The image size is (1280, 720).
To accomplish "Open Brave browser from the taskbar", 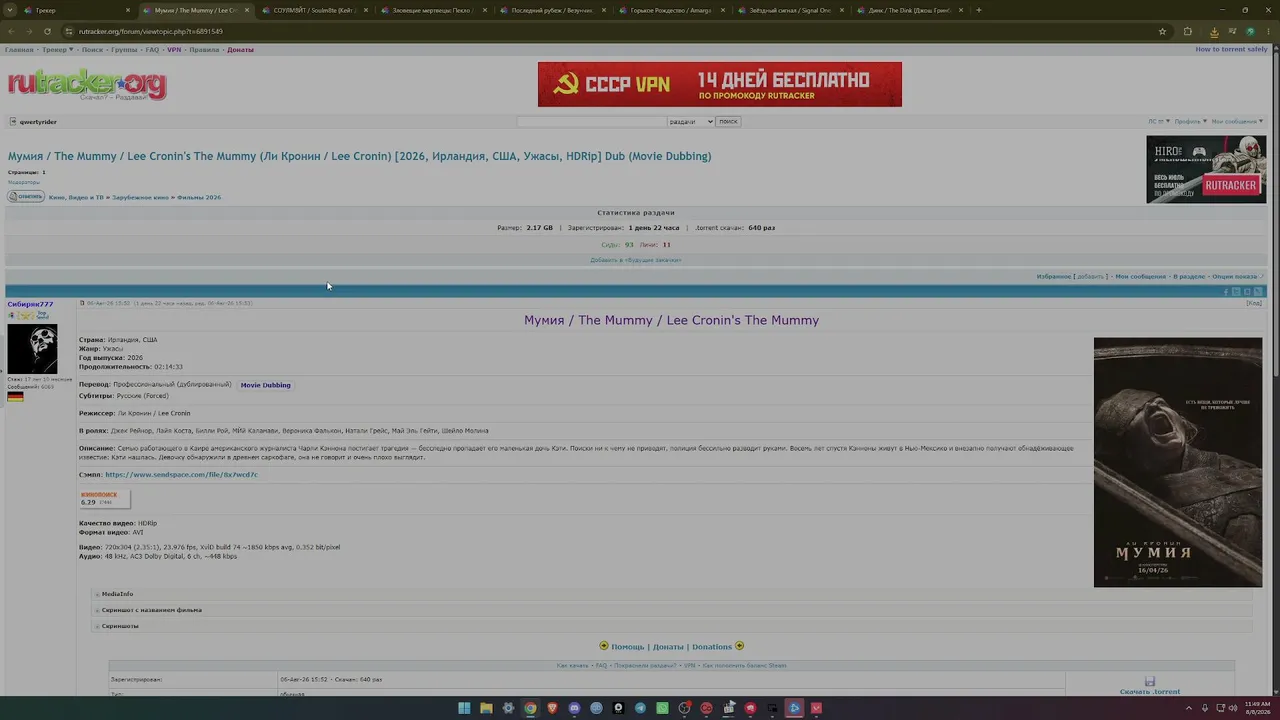I will pyautogui.click(x=552, y=708).
